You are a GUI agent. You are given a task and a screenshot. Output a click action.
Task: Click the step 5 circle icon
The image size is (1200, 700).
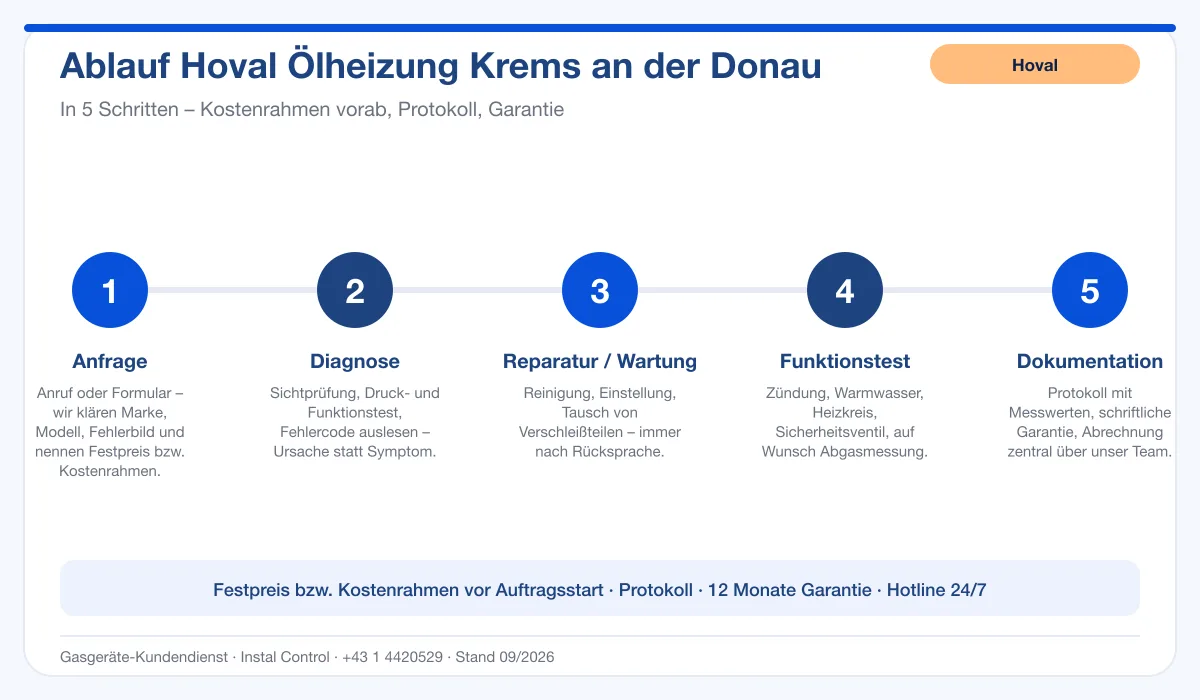(1090, 290)
